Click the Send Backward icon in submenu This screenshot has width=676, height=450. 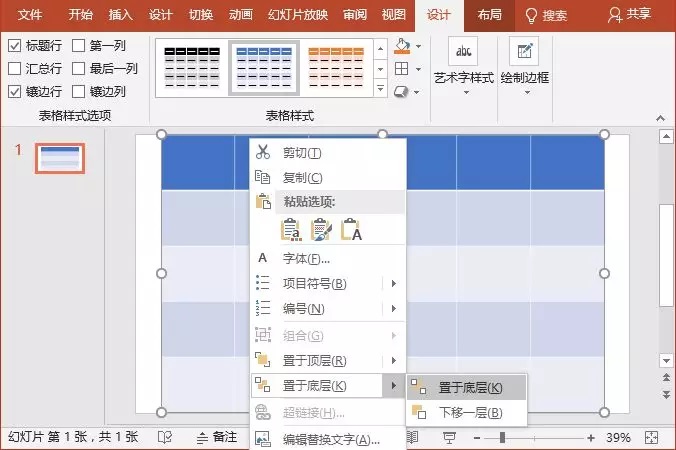(419, 412)
